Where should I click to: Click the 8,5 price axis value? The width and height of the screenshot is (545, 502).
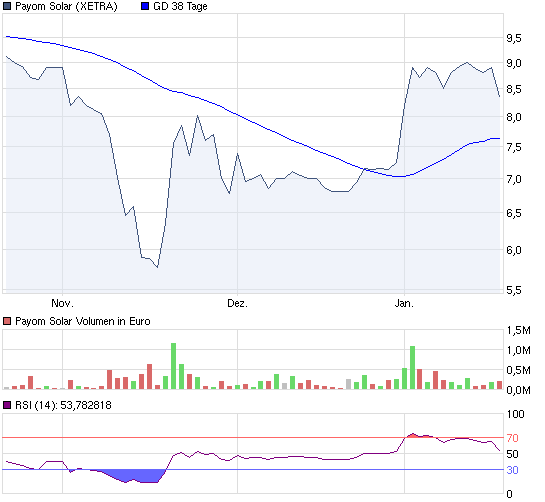pyautogui.click(x=514, y=89)
